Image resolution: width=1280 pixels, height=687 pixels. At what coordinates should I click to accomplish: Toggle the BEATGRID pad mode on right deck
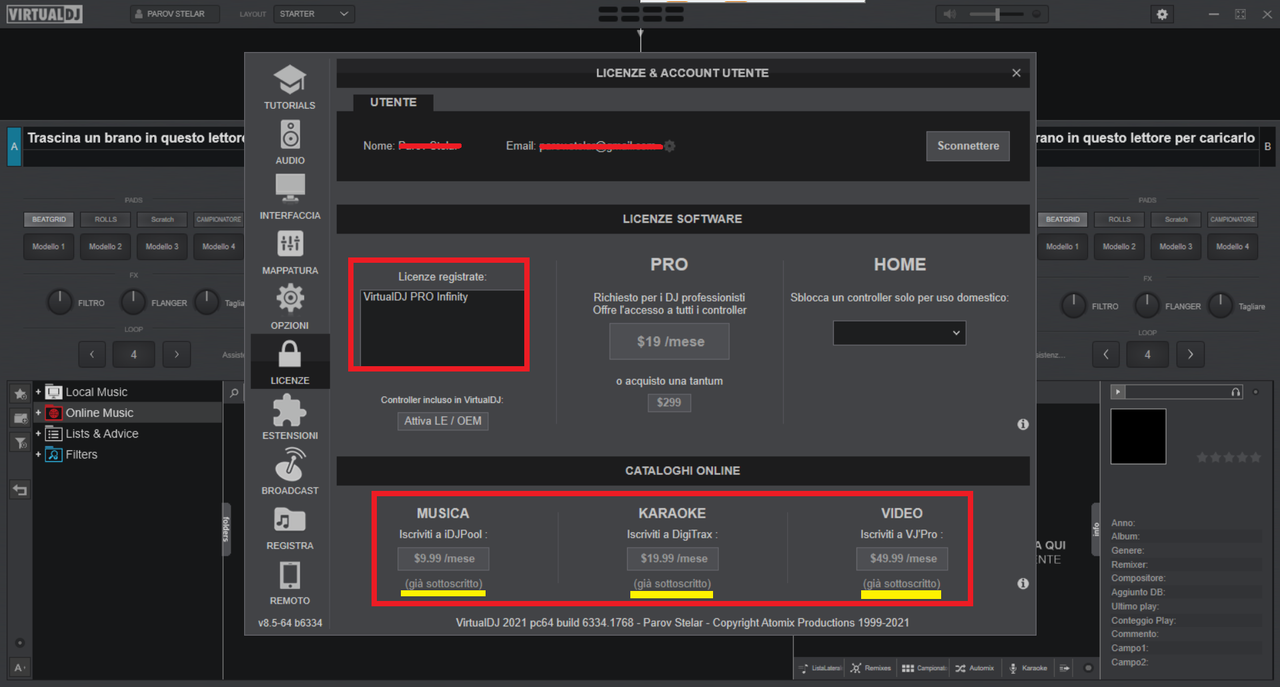pos(1062,219)
